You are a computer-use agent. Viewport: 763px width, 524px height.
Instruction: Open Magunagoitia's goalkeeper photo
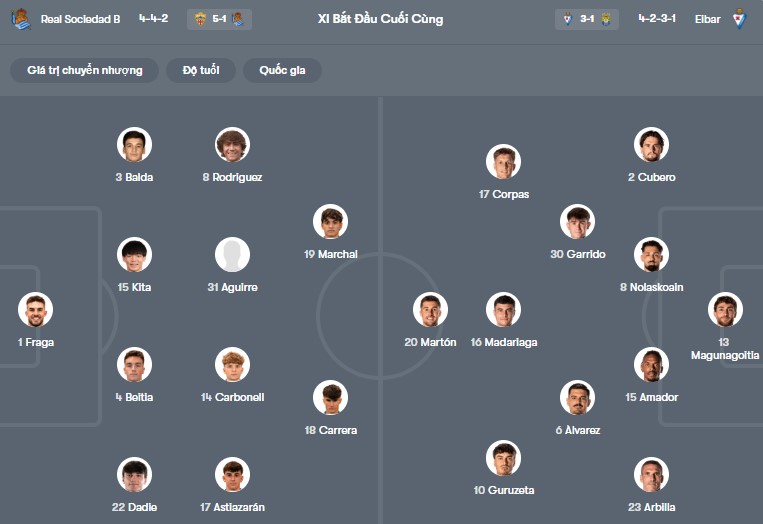[x=724, y=310]
